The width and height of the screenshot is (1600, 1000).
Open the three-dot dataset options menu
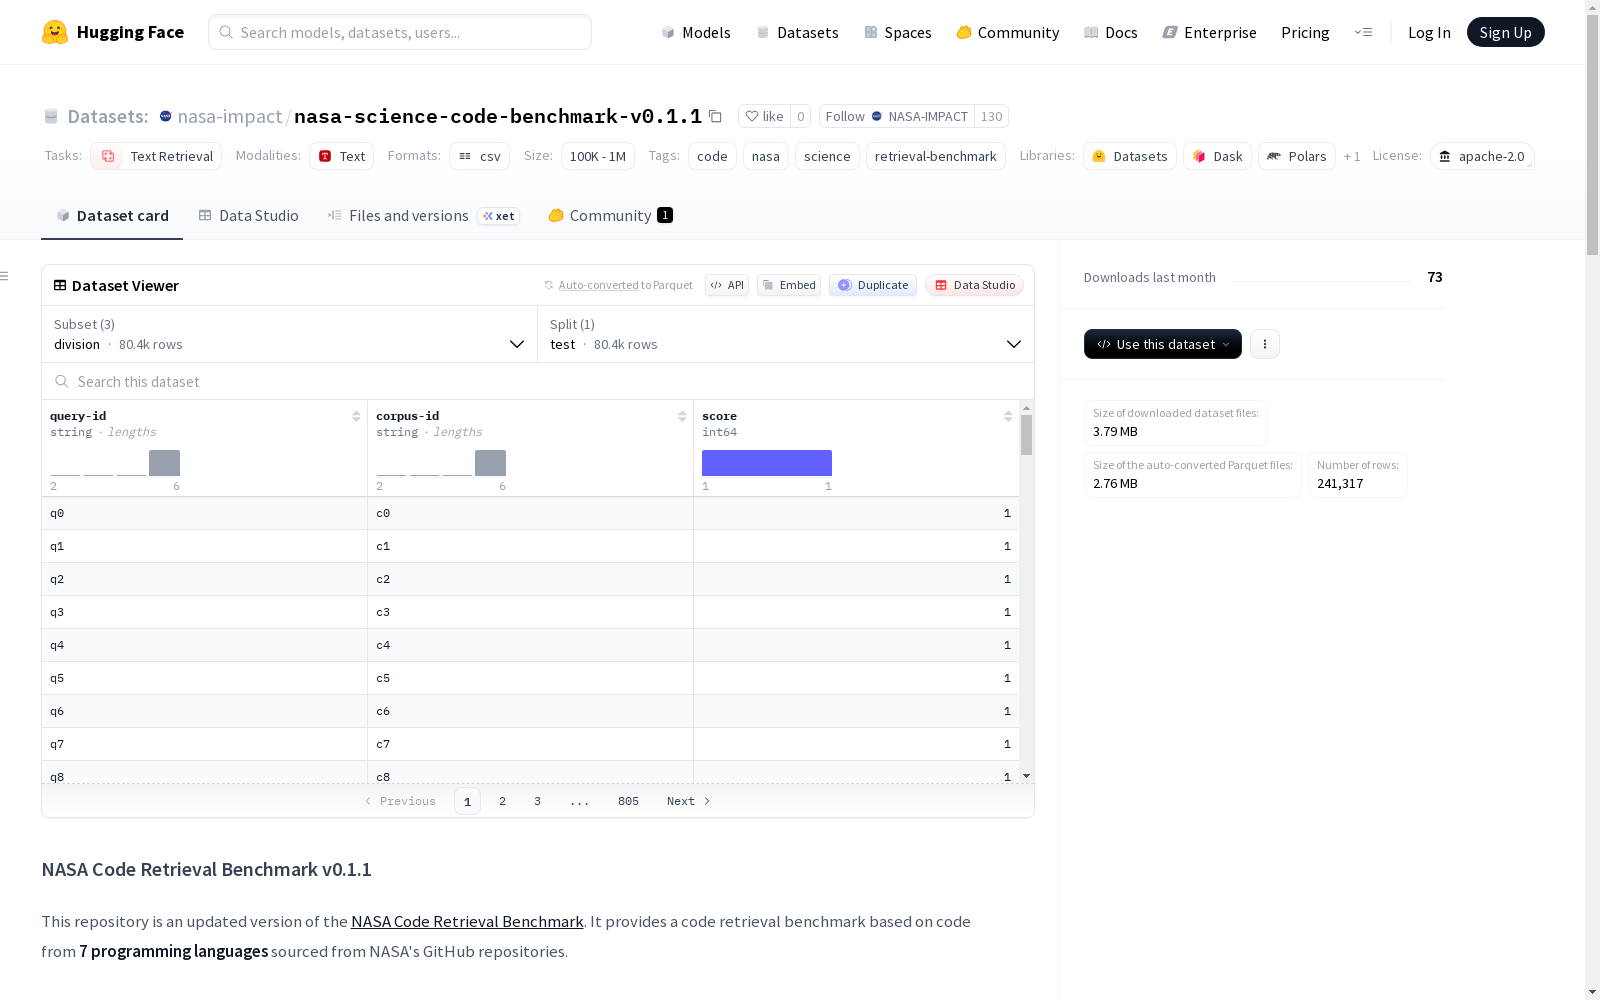coord(1265,344)
